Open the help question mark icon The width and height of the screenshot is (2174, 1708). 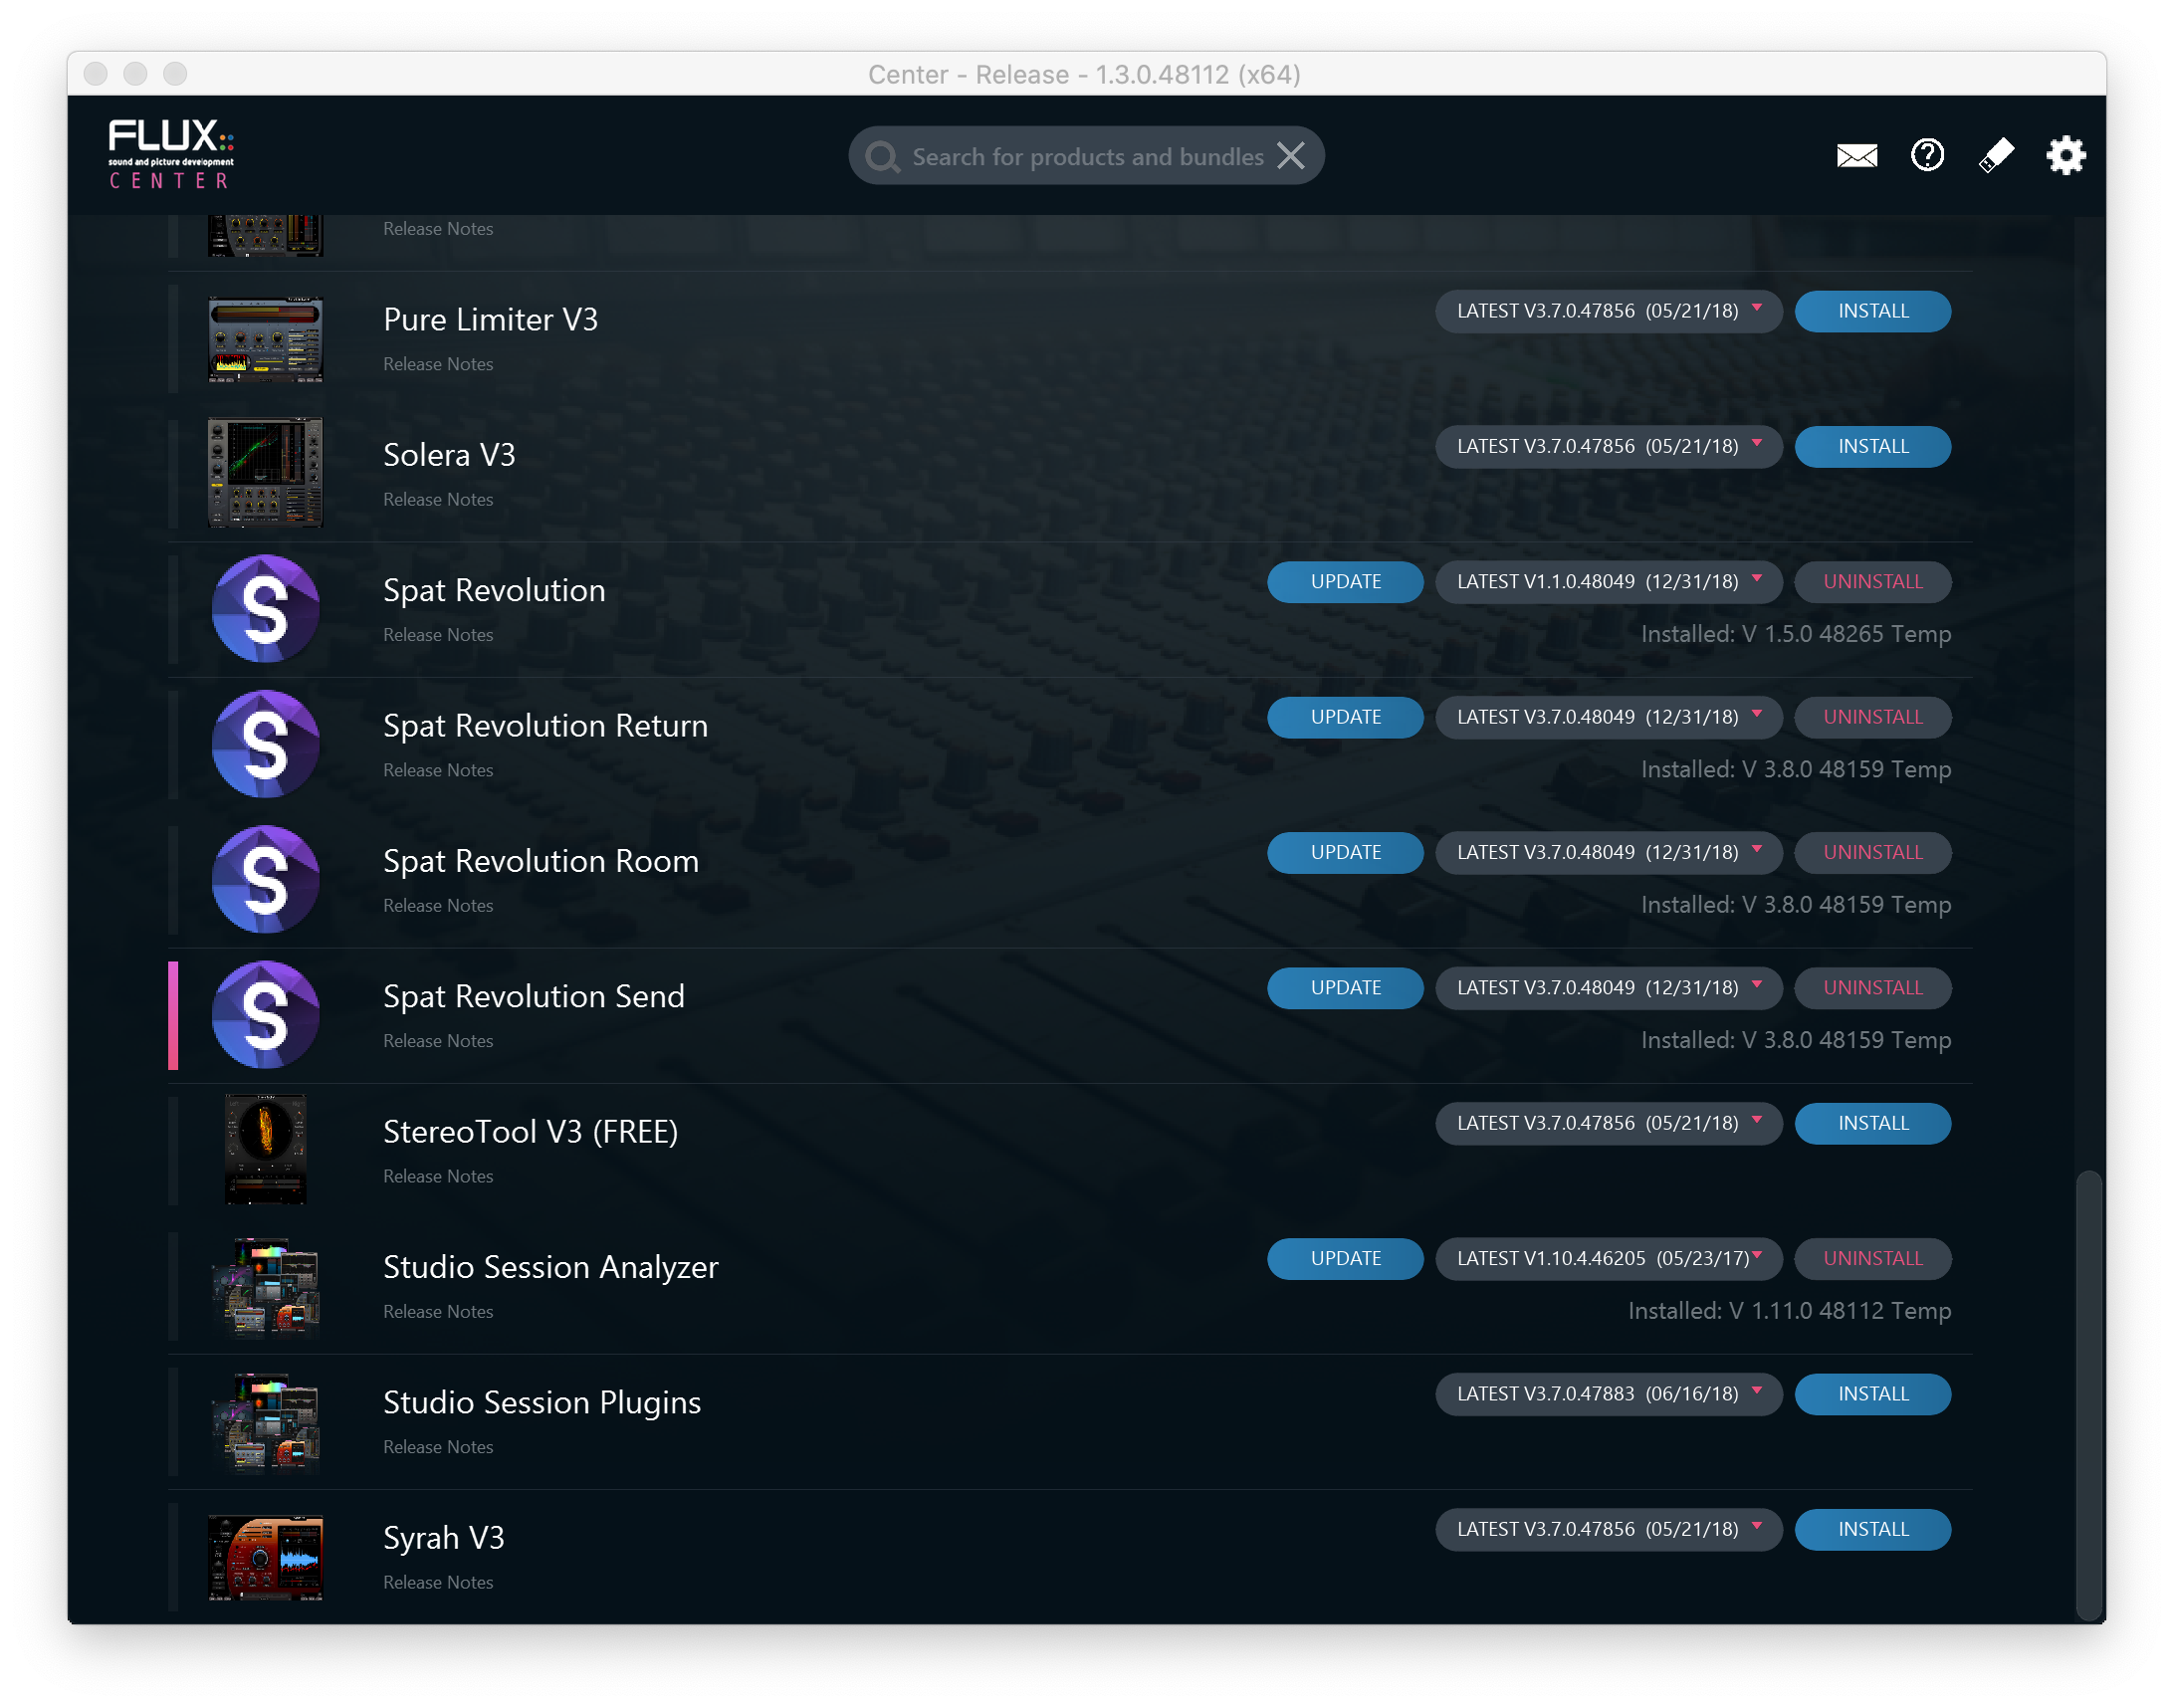pyautogui.click(x=1926, y=156)
